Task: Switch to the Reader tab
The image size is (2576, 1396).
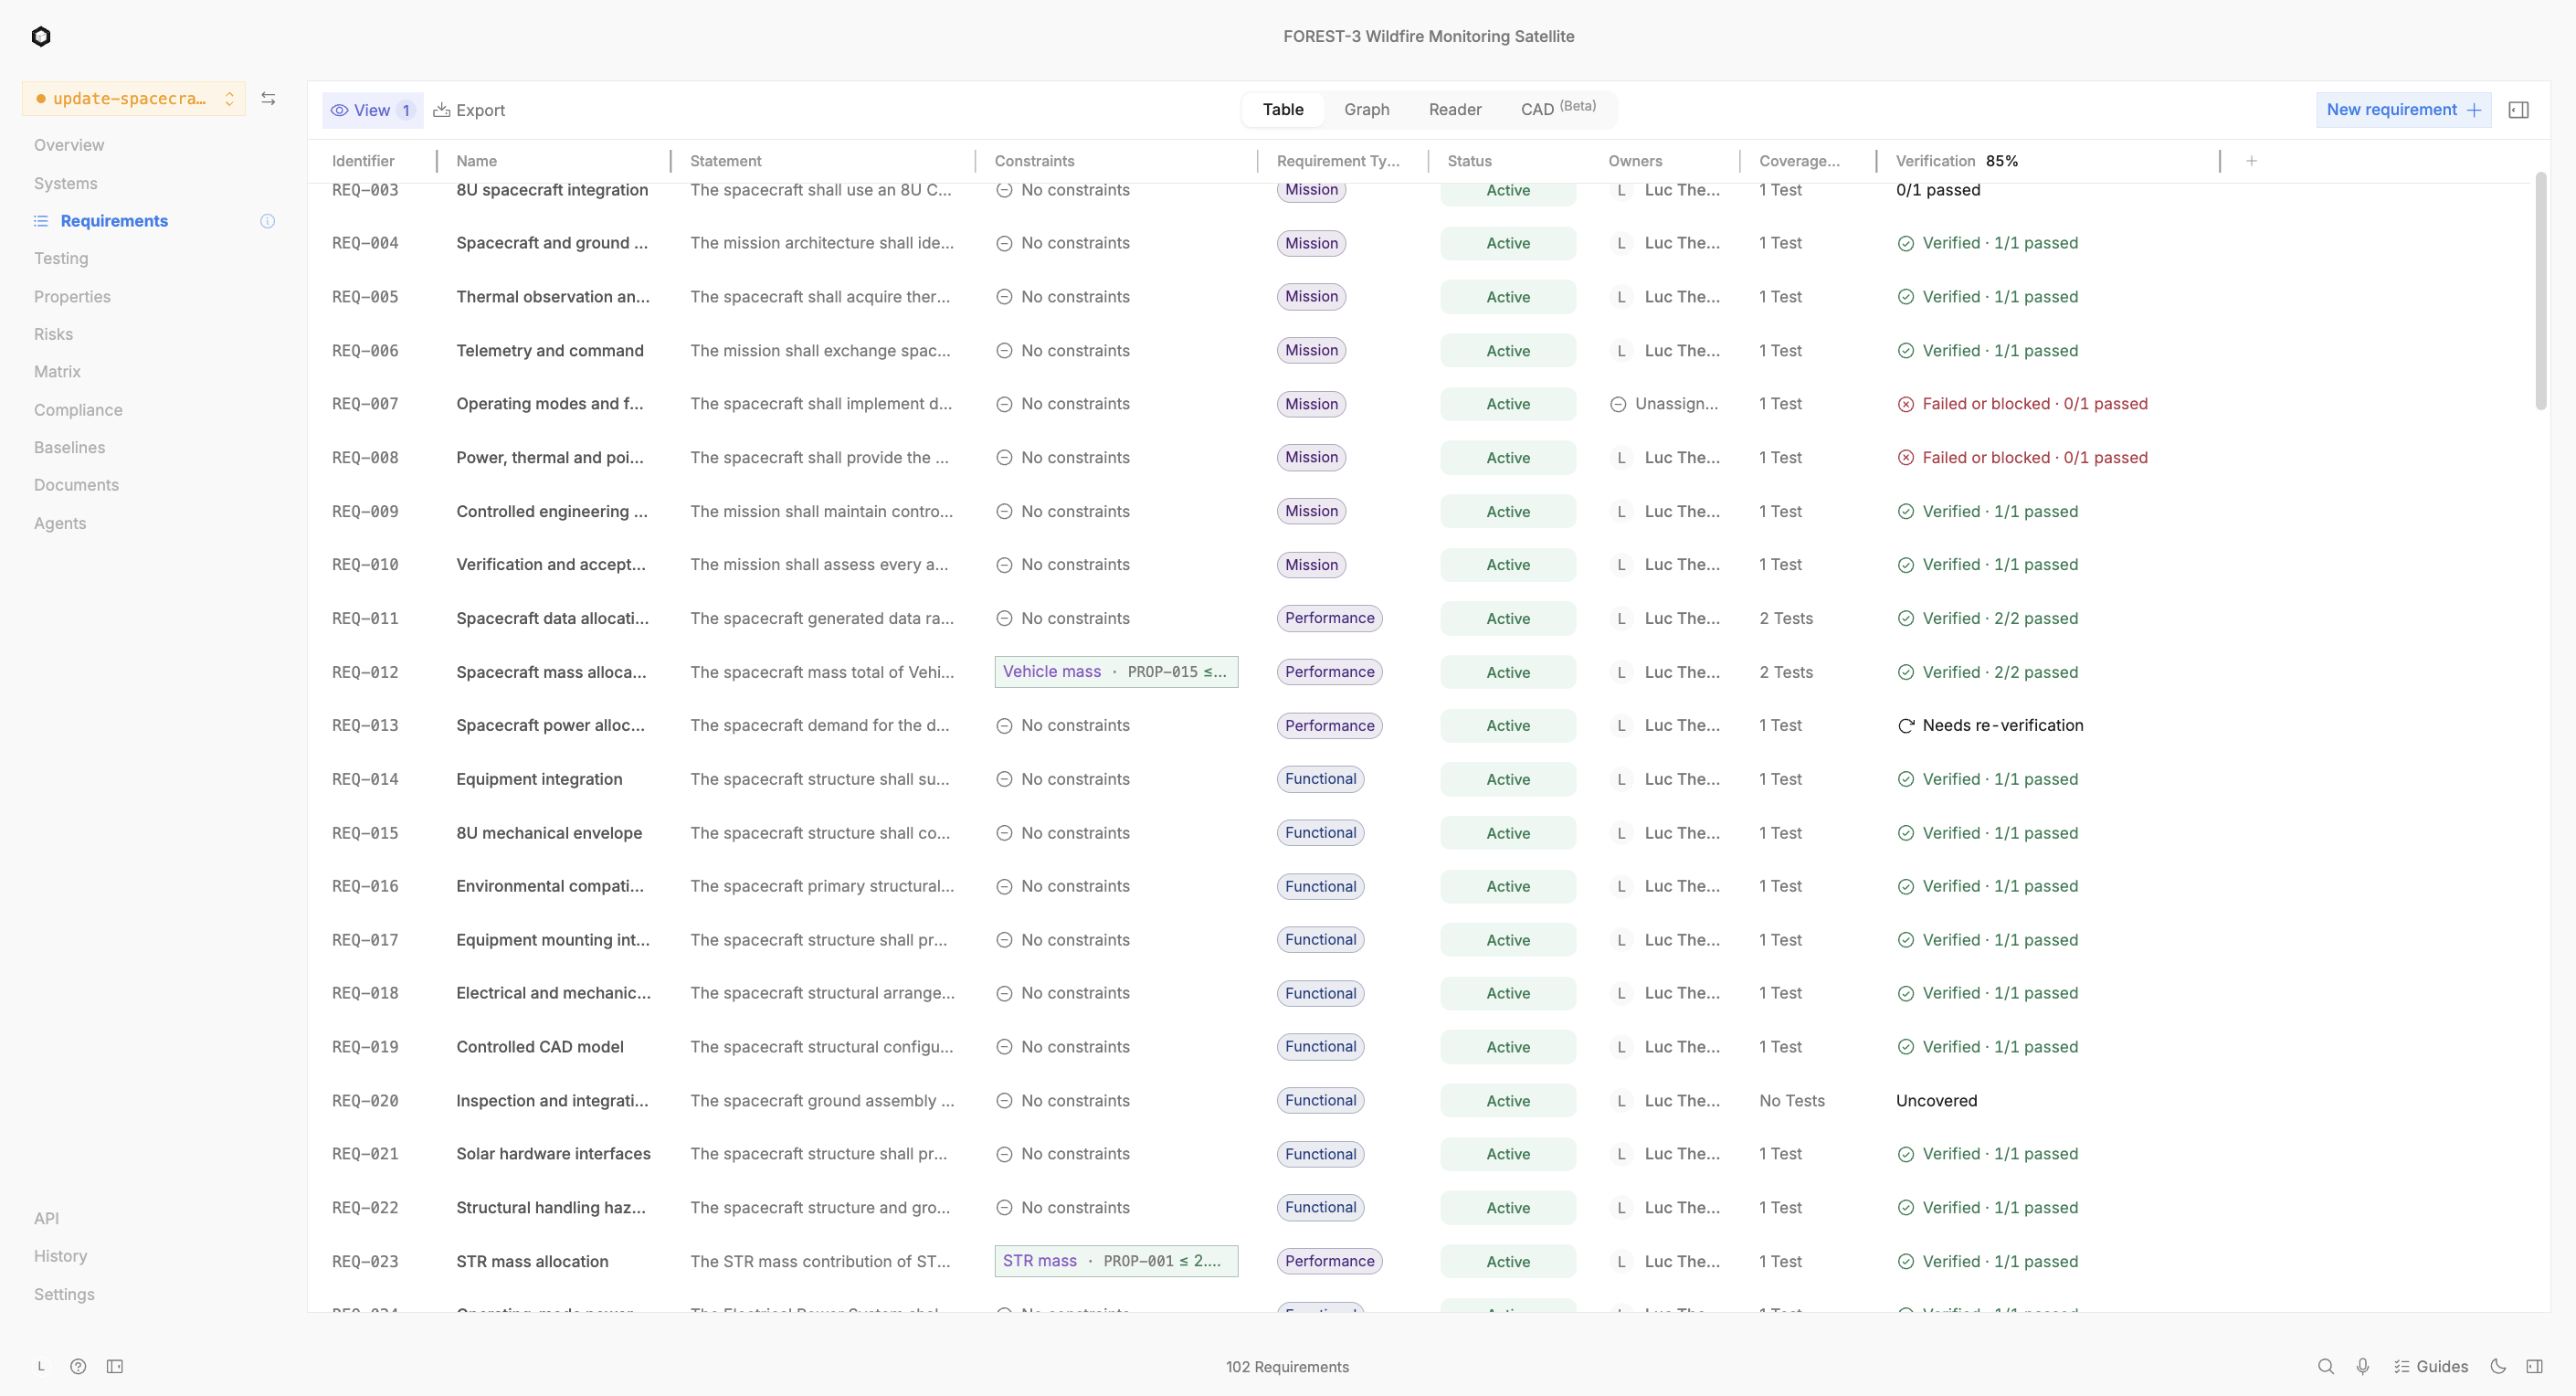Action: (1454, 109)
